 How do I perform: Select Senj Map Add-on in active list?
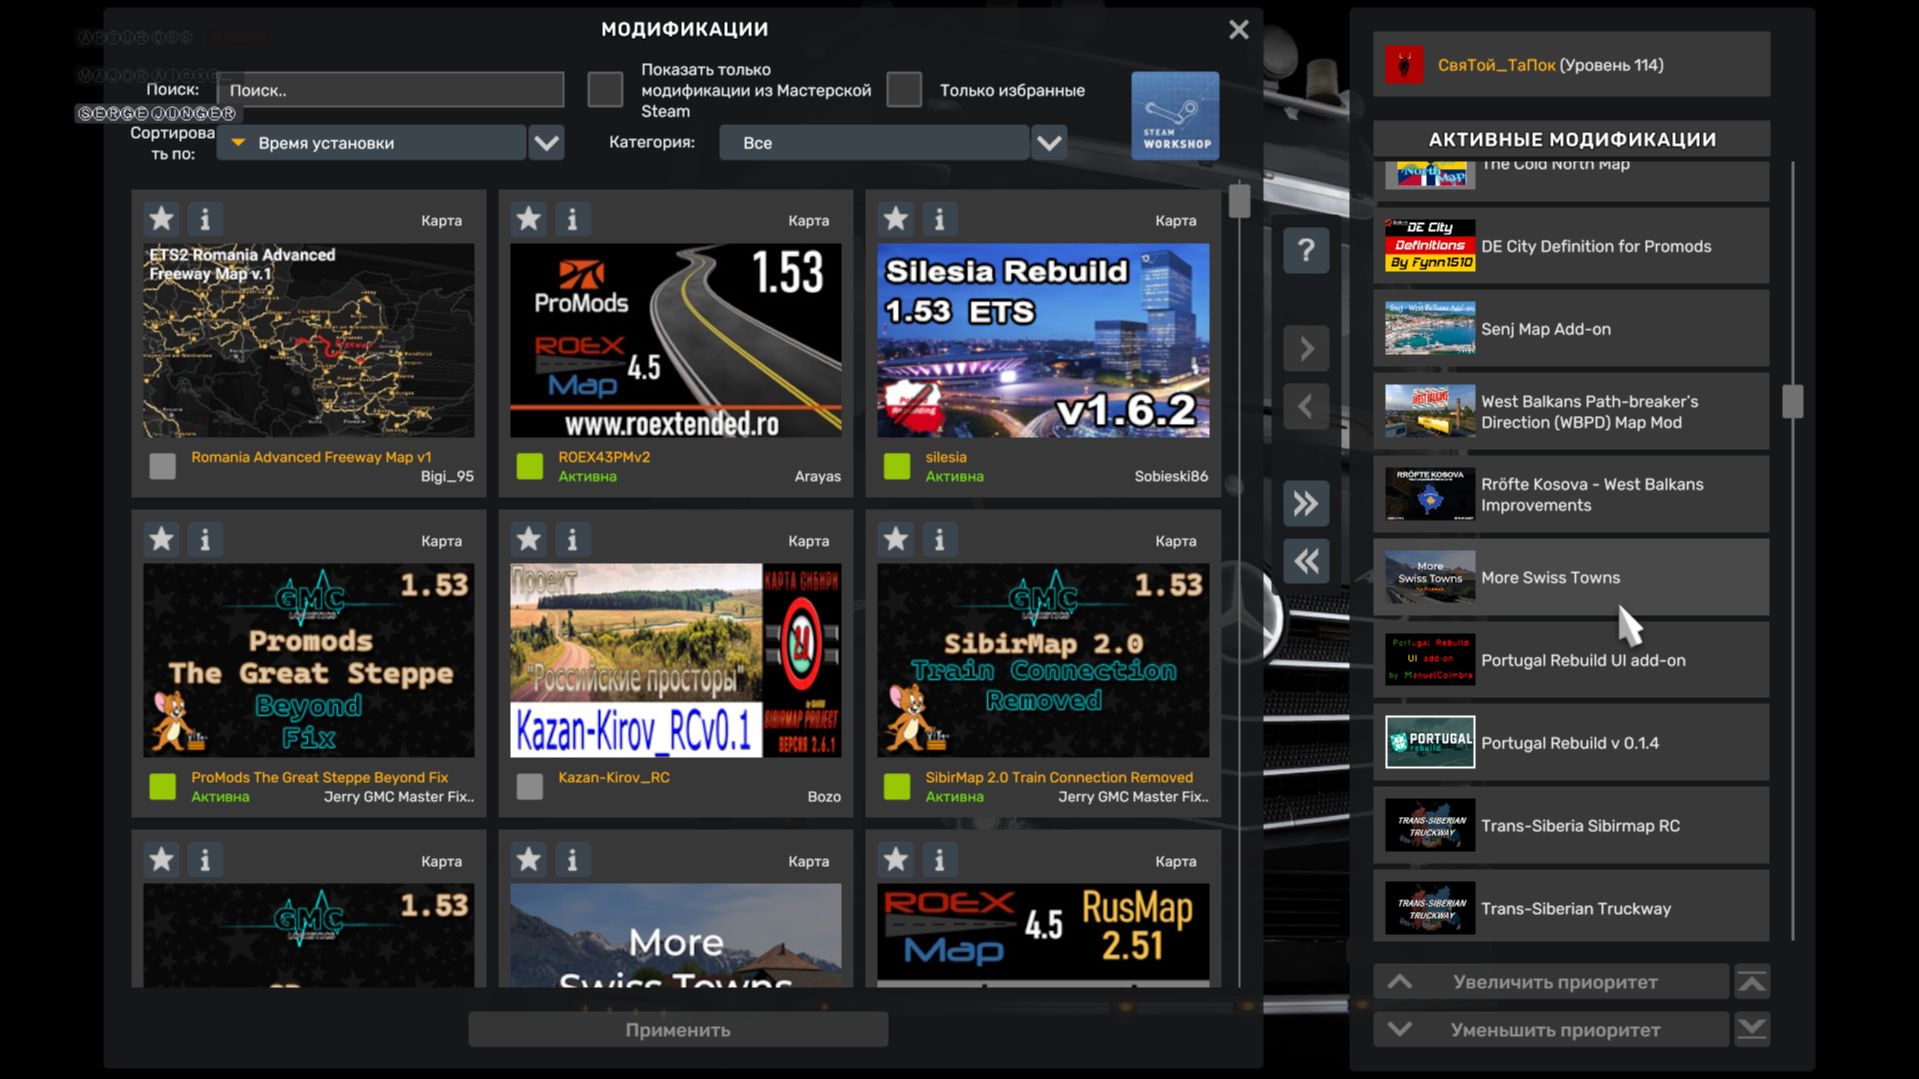1571,329
